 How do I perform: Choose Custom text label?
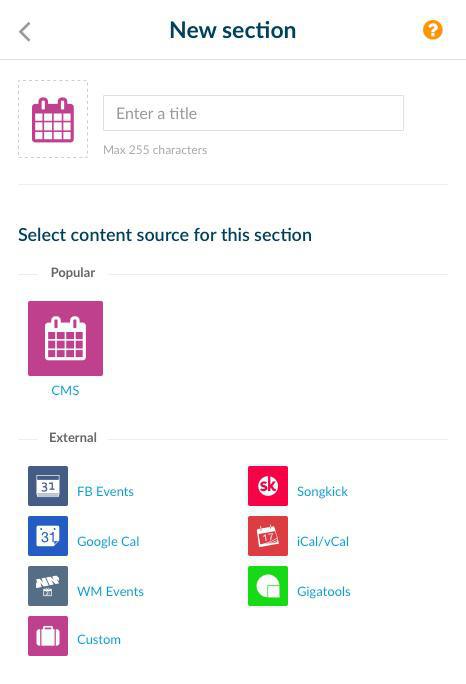coord(99,639)
